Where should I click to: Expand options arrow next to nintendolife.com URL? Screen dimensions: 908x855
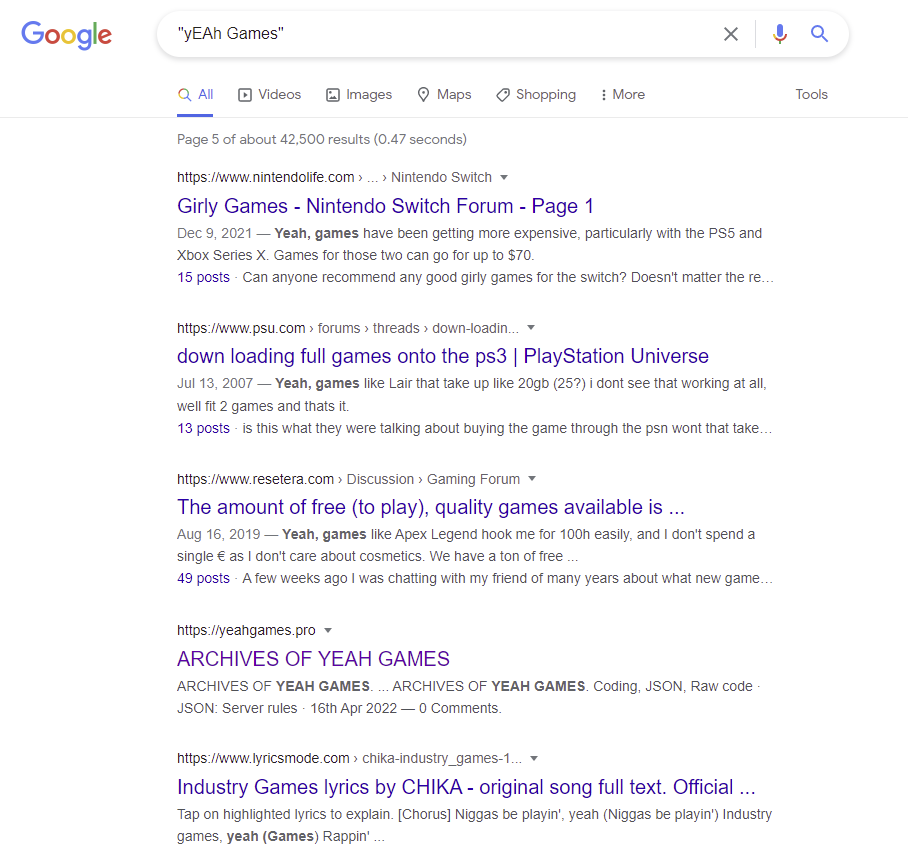[504, 178]
